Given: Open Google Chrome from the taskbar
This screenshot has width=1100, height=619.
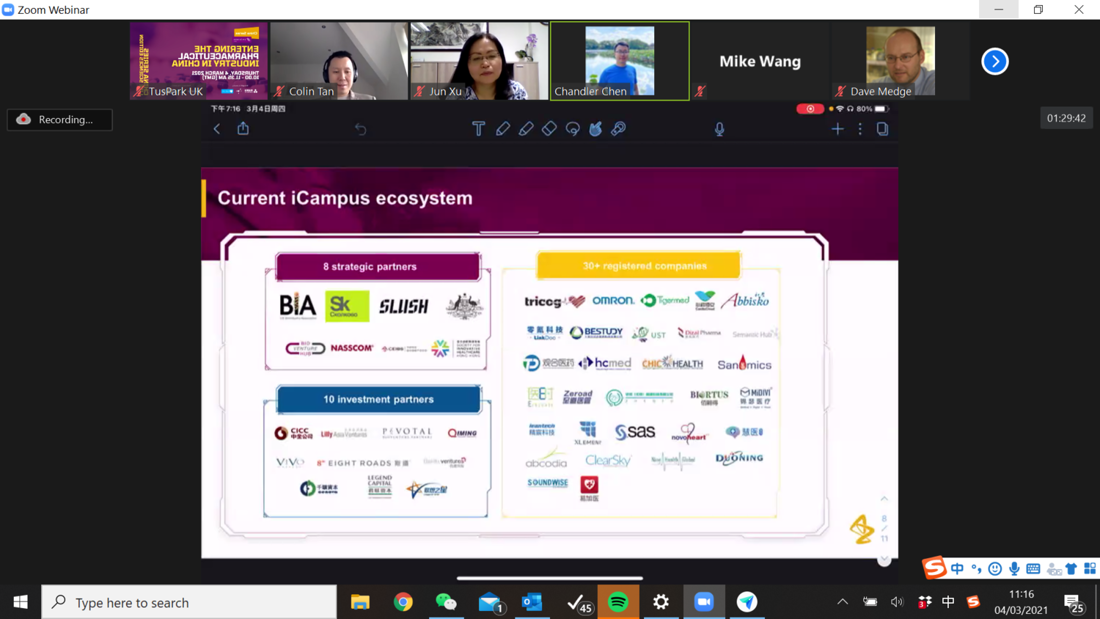Looking at the screenshot, I should [403, 602].
